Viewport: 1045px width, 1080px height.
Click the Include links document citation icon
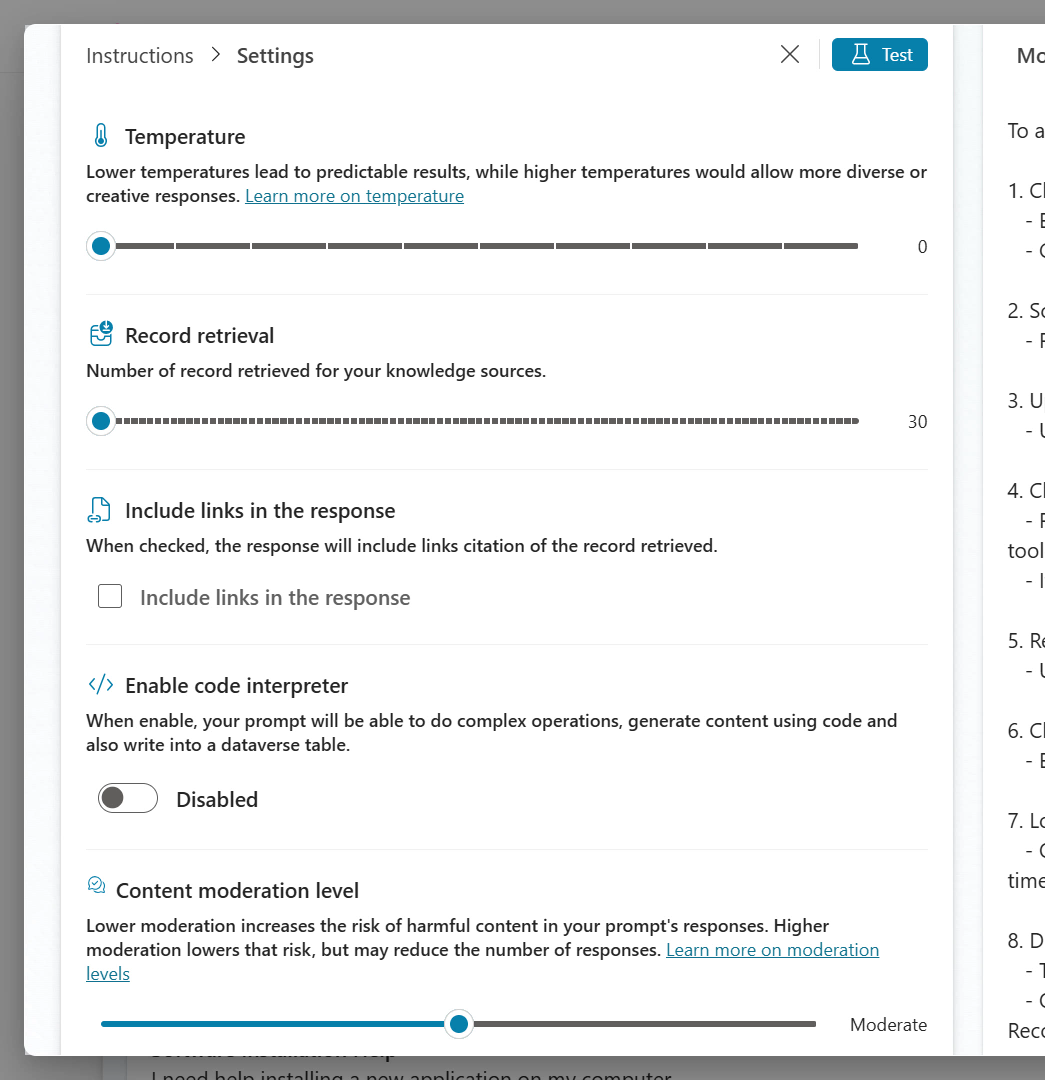[x=98, y=510]
